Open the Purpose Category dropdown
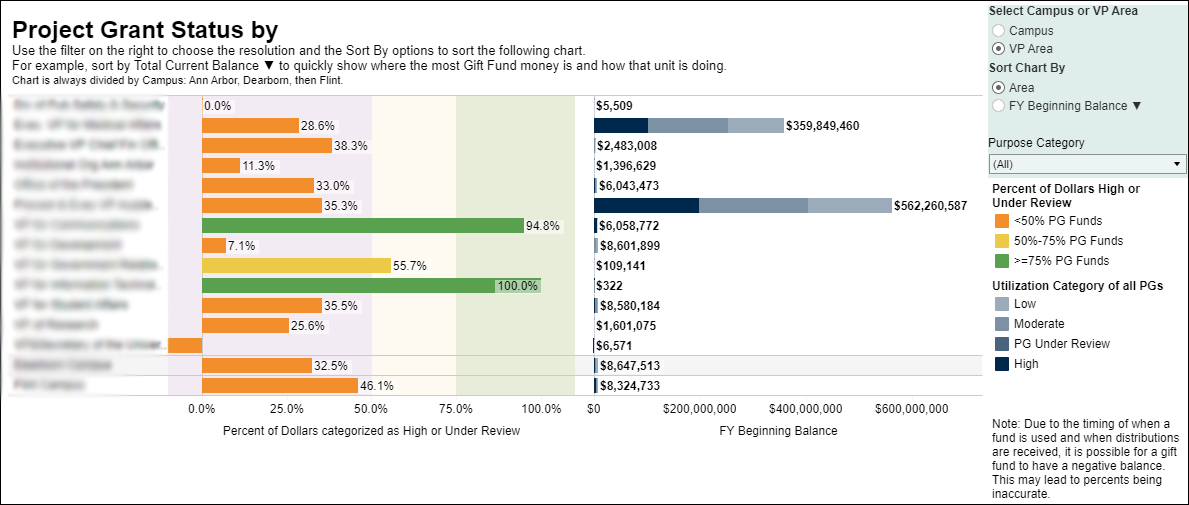This screenshot has height=505, width=1189. (1087, 163)
